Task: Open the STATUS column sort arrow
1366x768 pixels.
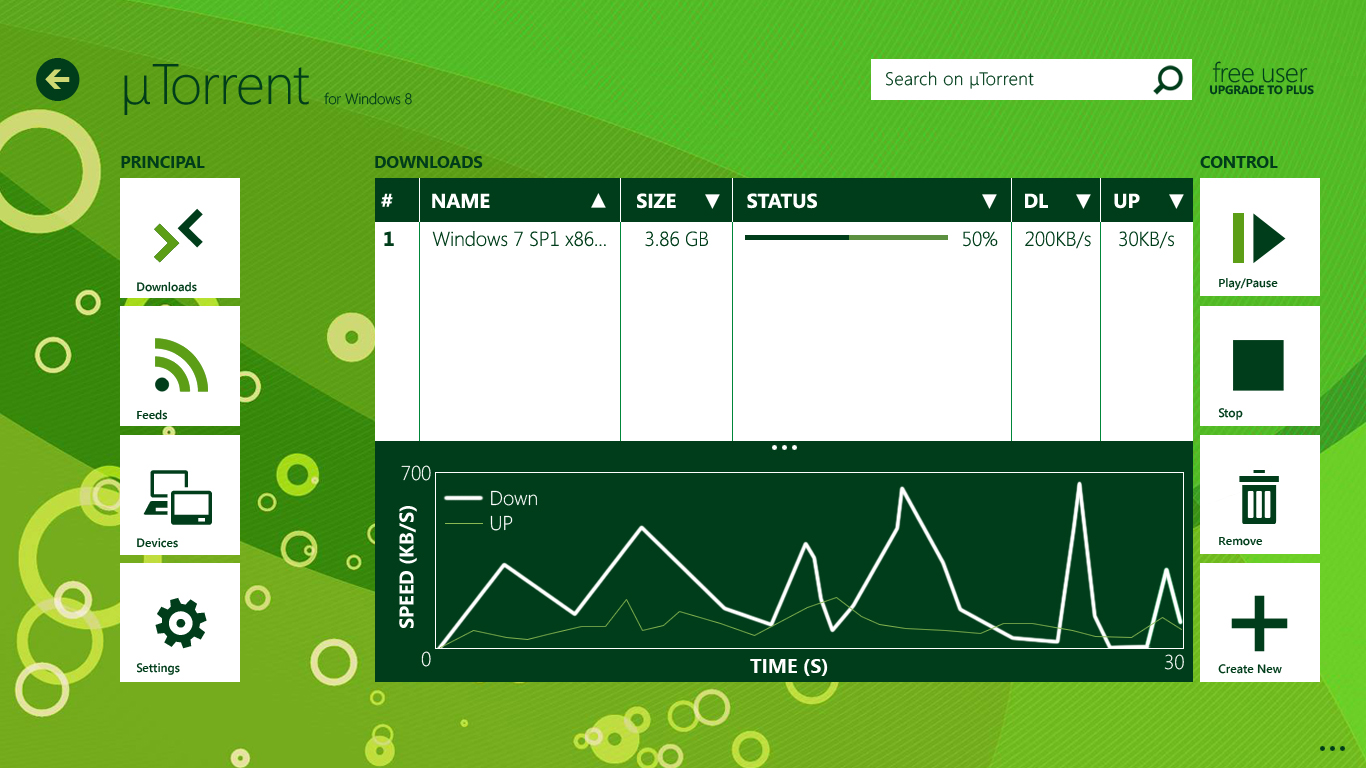Action: pyautogui.click(x=989, y=201)
